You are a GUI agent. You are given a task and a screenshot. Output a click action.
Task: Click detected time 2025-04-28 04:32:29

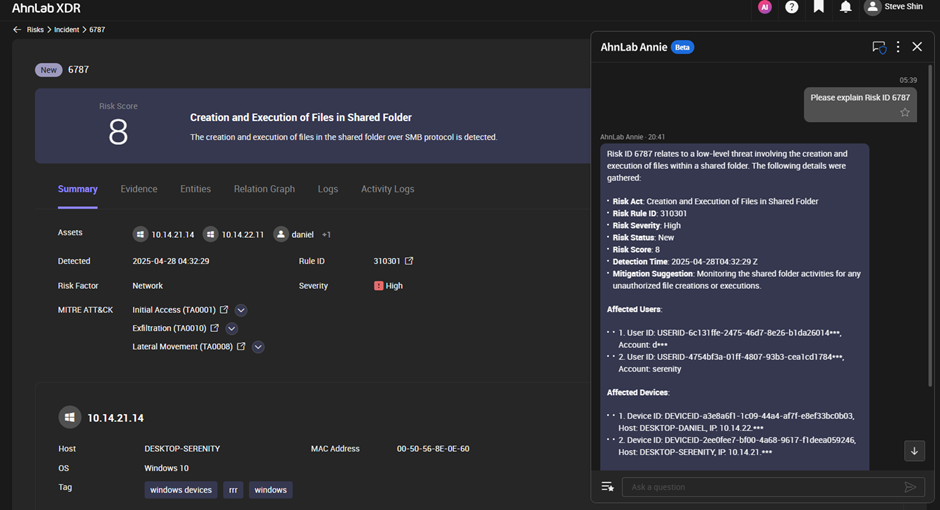171,261
